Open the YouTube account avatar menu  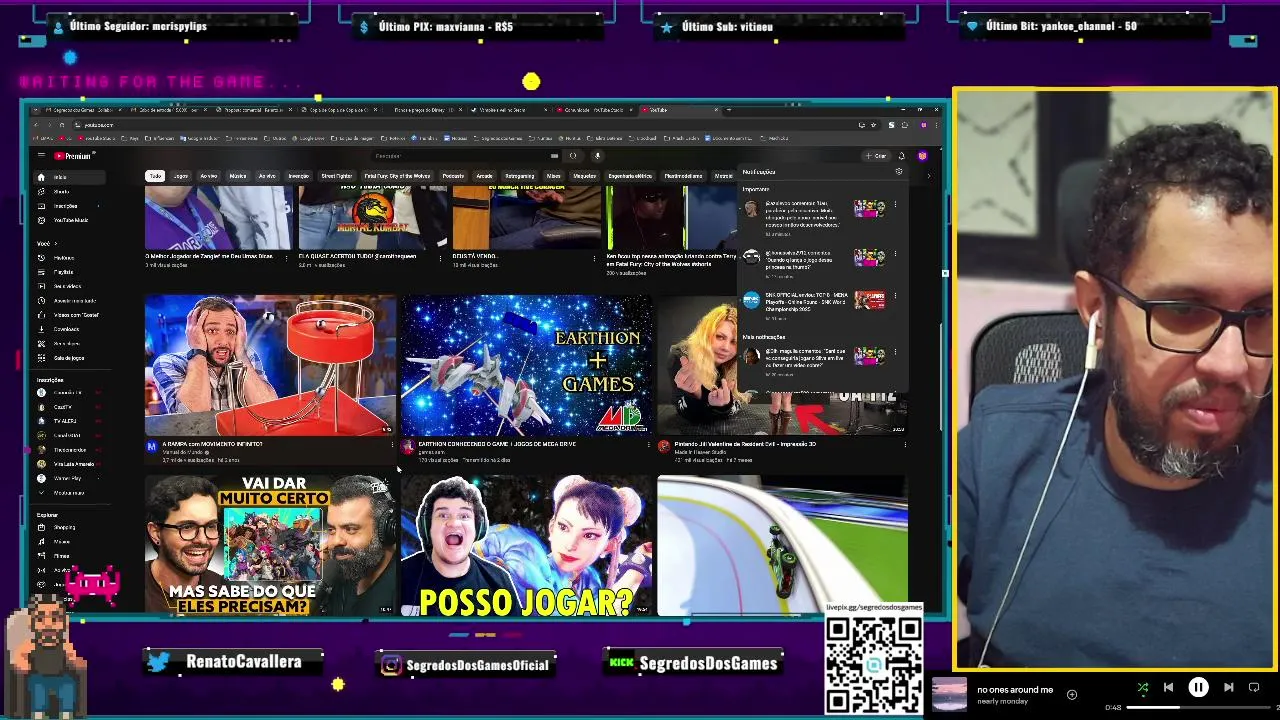pos(922,156)
